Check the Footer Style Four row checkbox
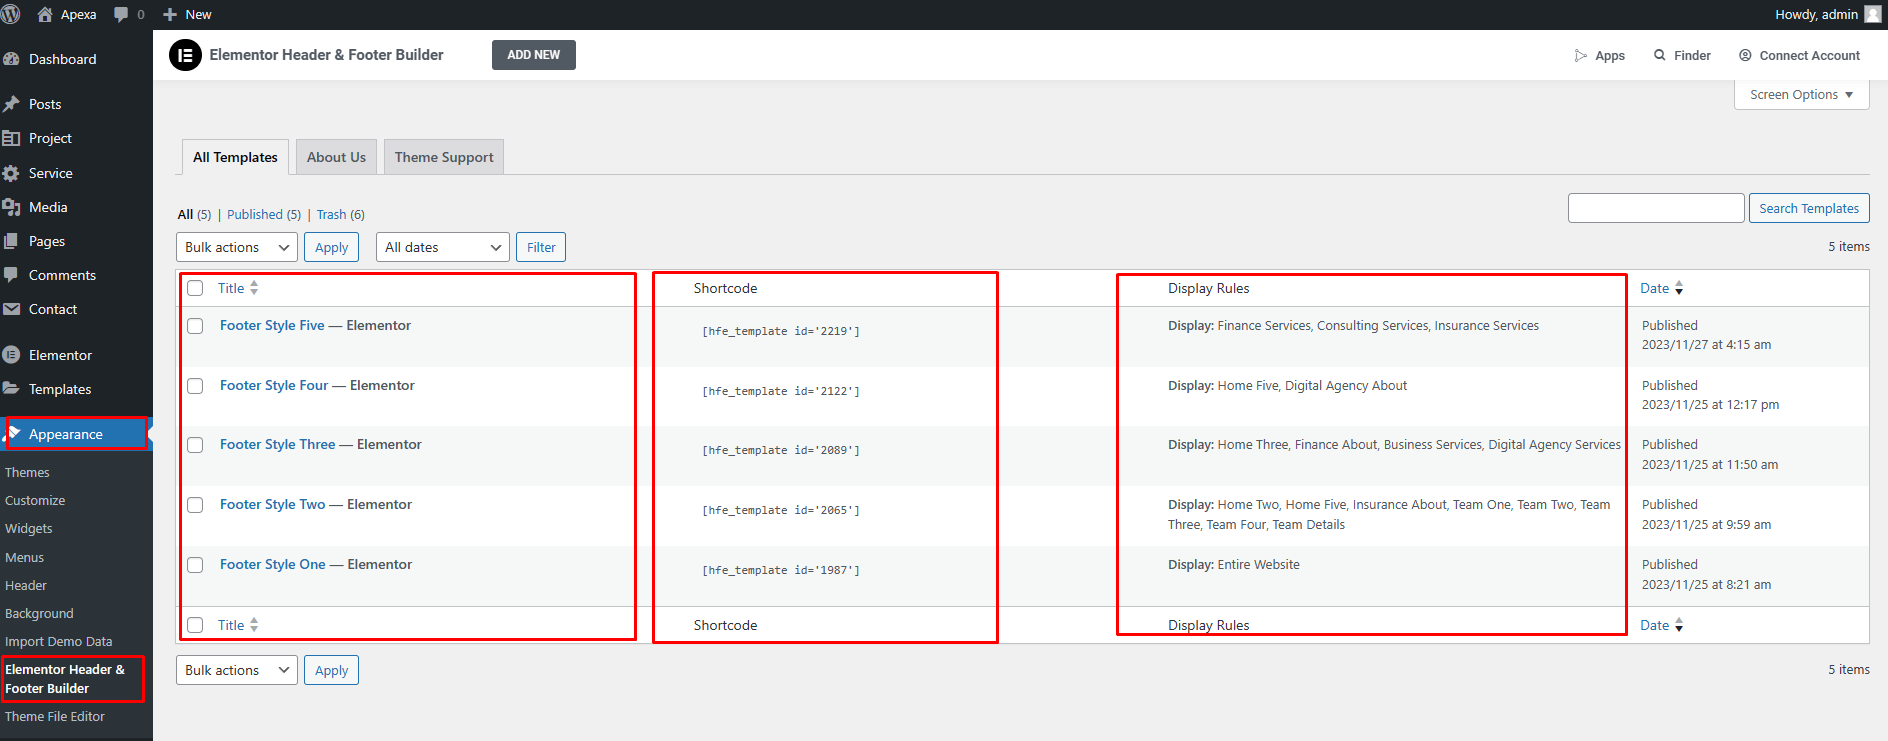This screenshot has width=1888, height=741. point(196,386)
